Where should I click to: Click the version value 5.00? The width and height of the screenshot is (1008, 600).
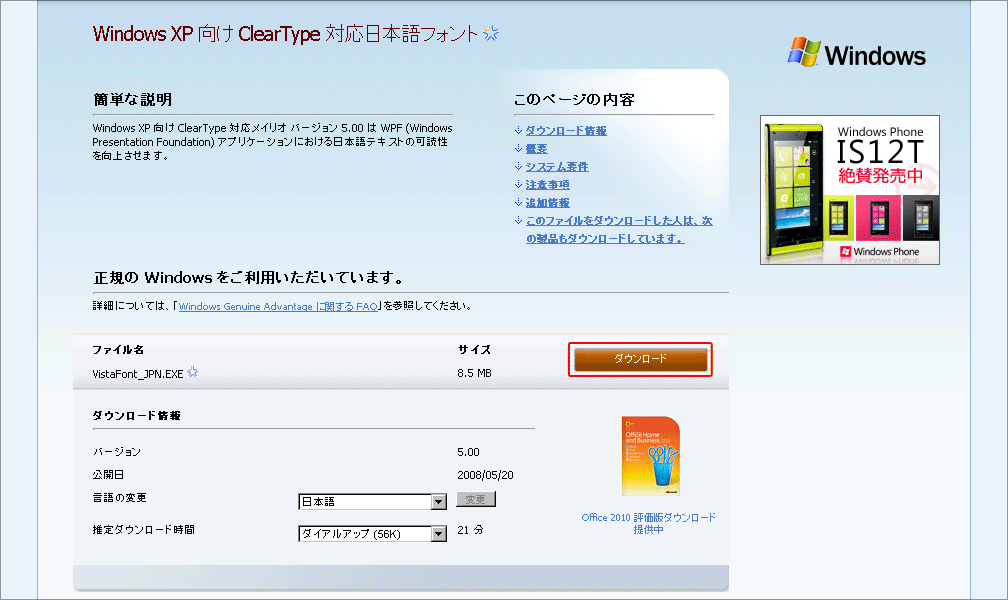468,452
